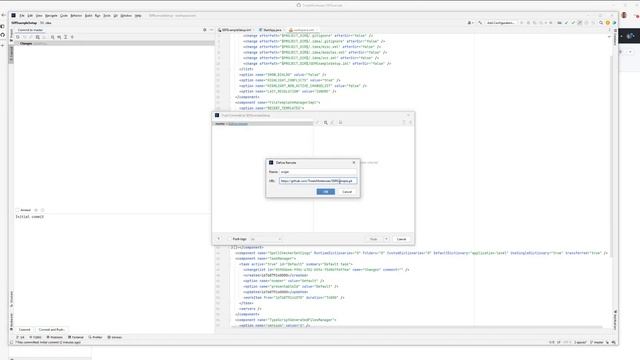Image resolution: width=640 pixels, height=360 pixels.
Task: Open the Terminal tool window tab
Action: pos(76,338)
